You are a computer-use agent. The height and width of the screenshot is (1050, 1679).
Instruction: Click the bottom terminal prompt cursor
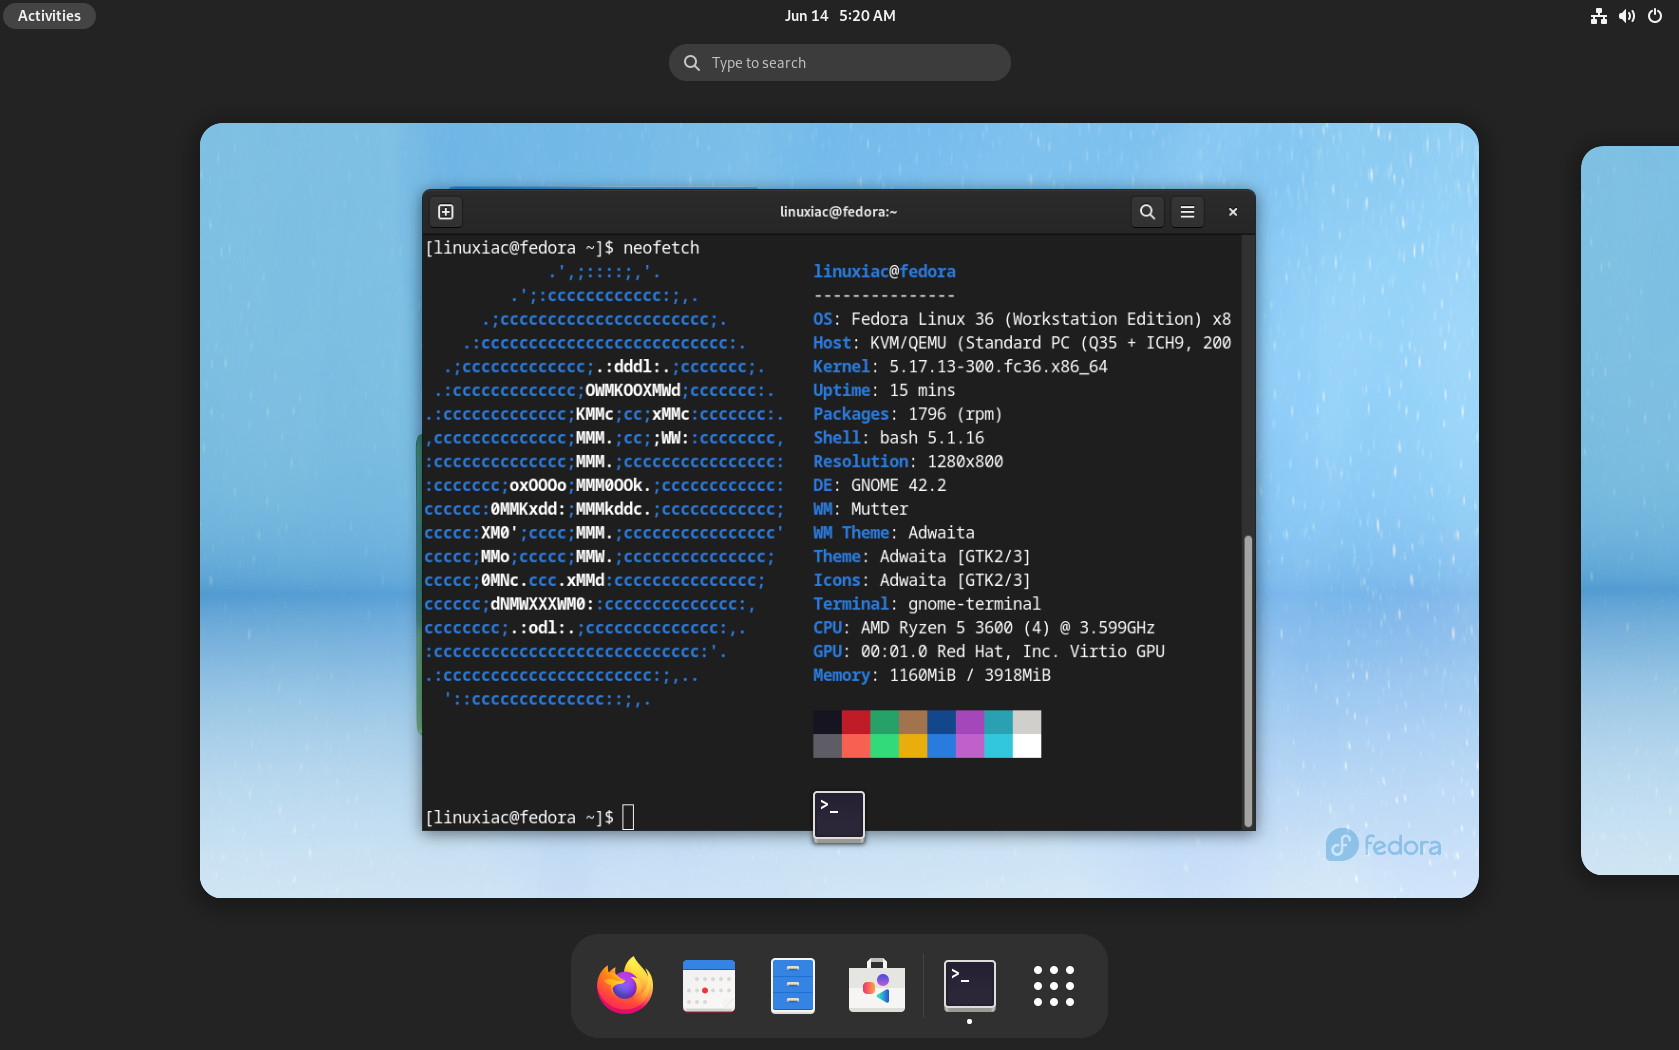(x=628, y=817)
